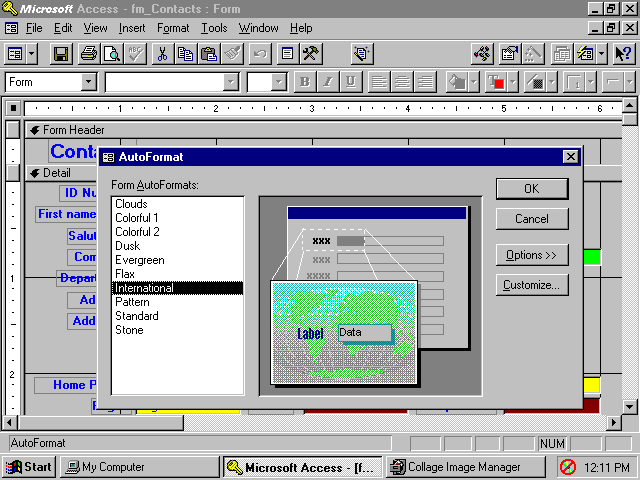Toggle Underline formatting button
The width and height of the screenshot is (640, 480).
click(351, 82)
